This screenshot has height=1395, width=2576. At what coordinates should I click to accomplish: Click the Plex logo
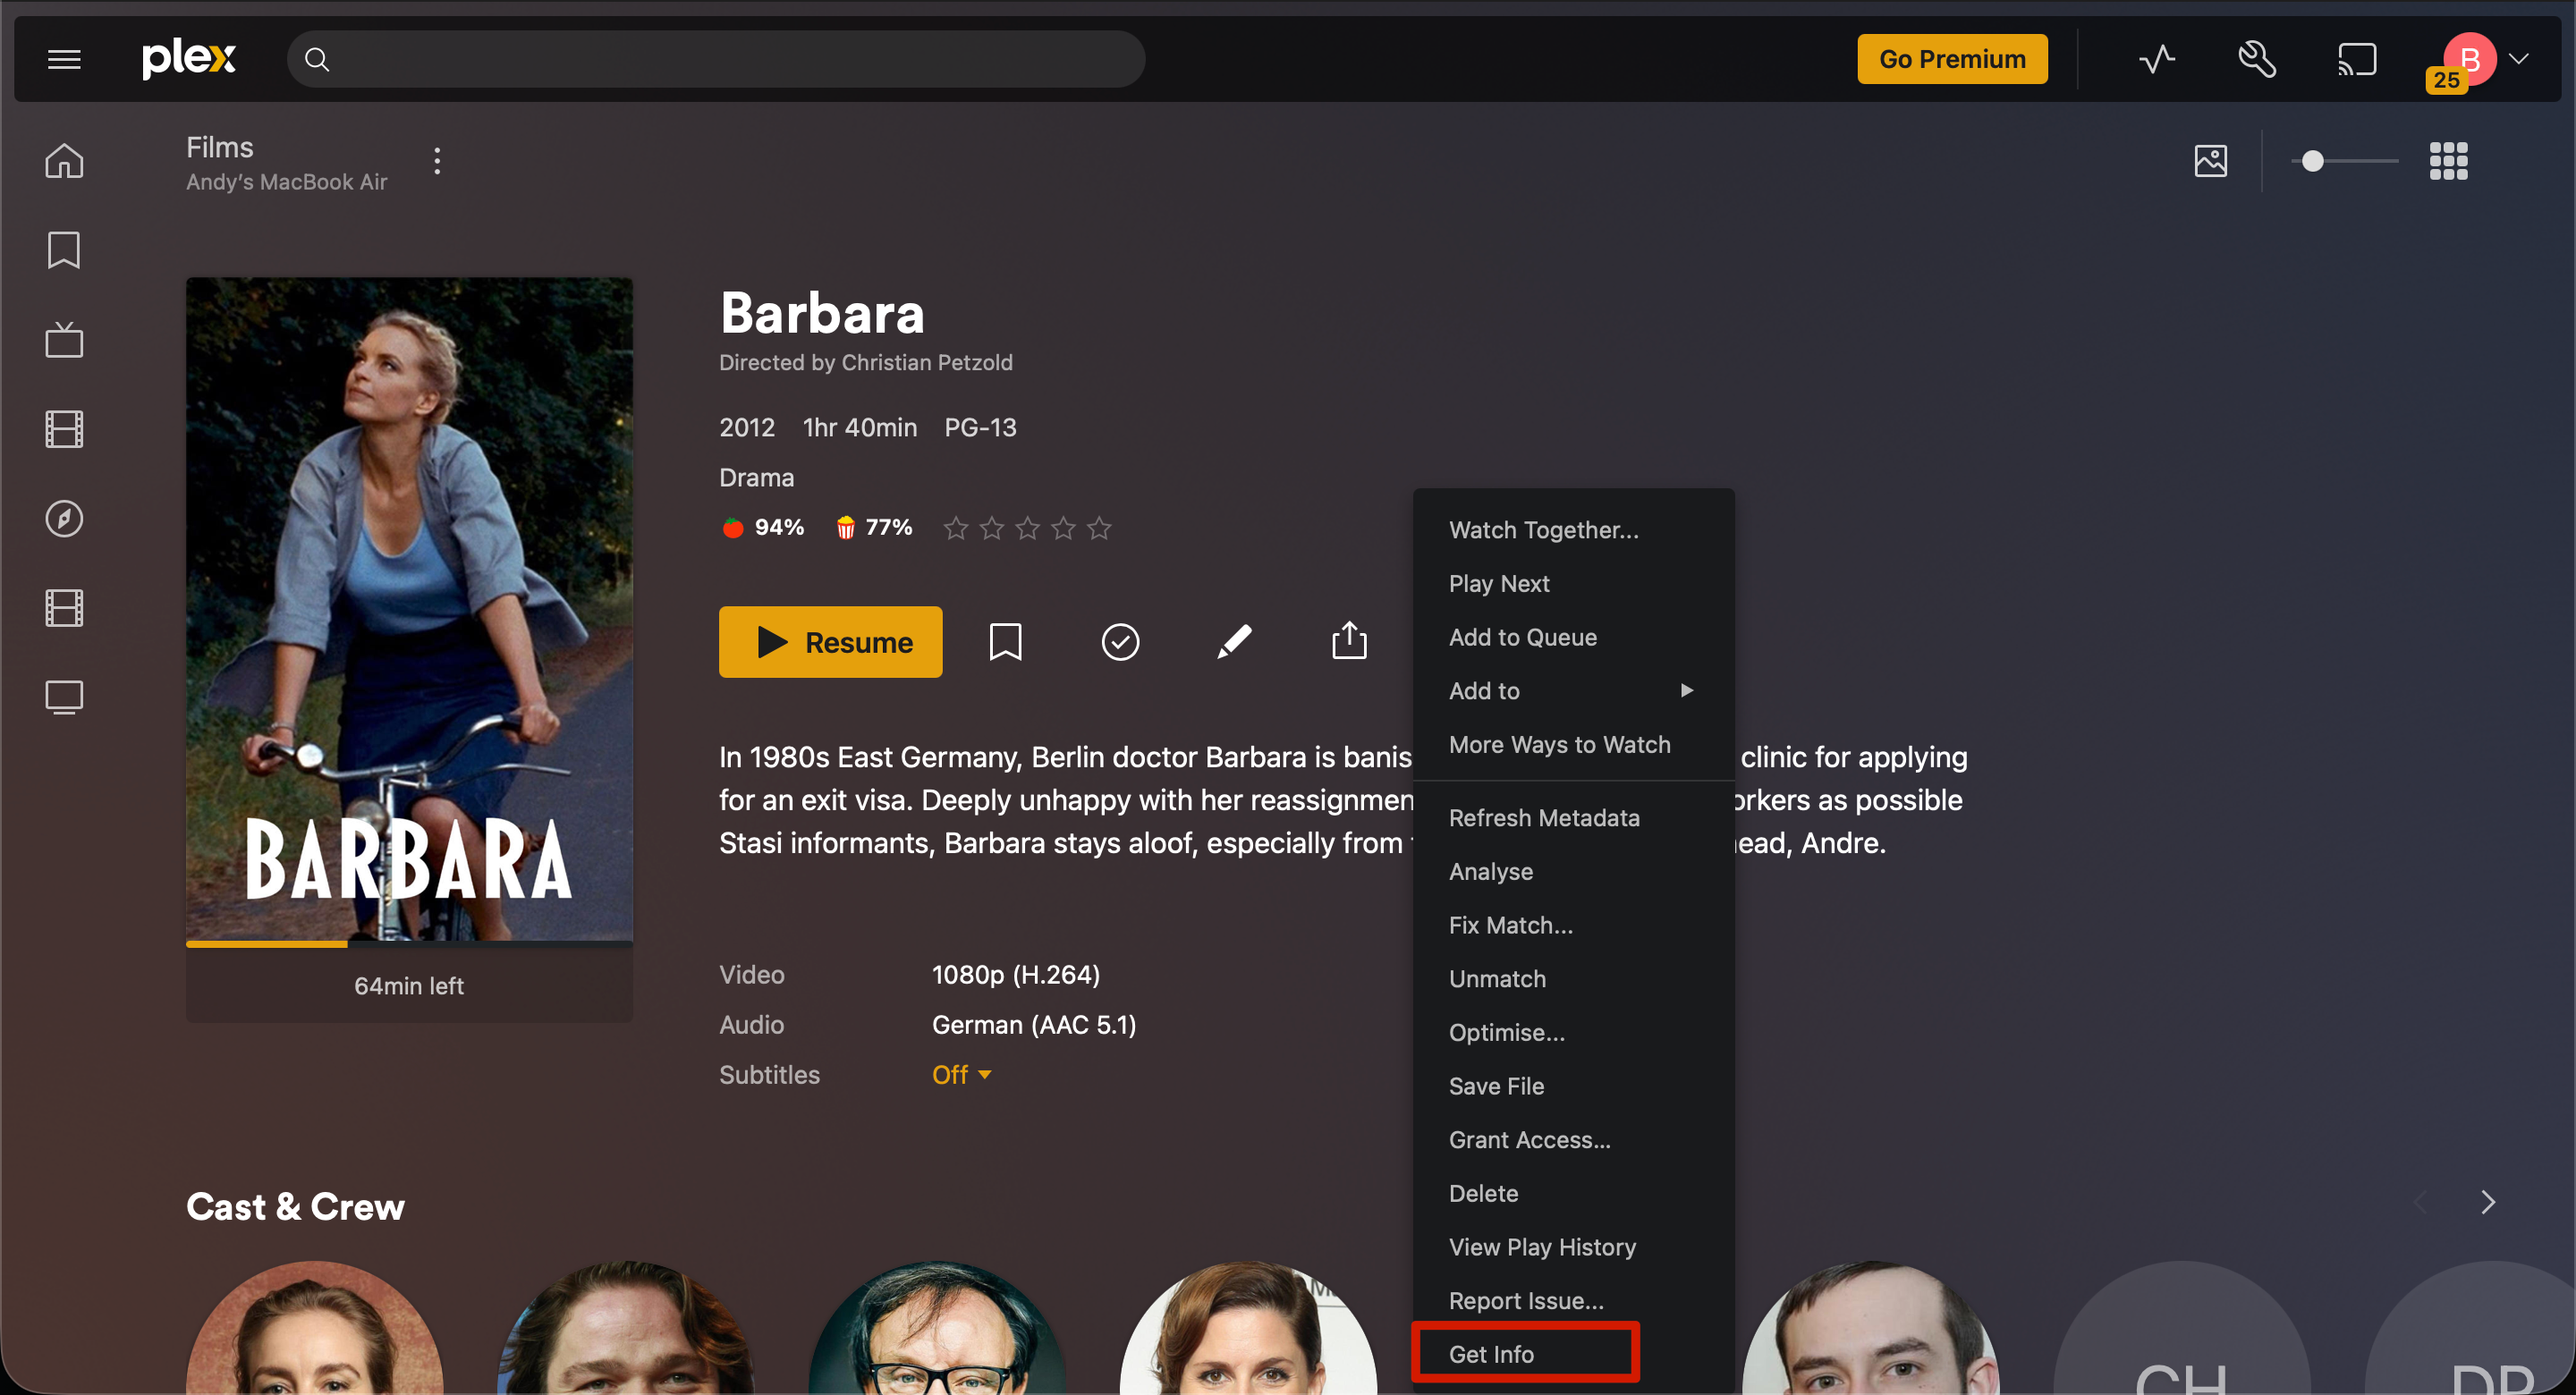click(x=189, y=59)
